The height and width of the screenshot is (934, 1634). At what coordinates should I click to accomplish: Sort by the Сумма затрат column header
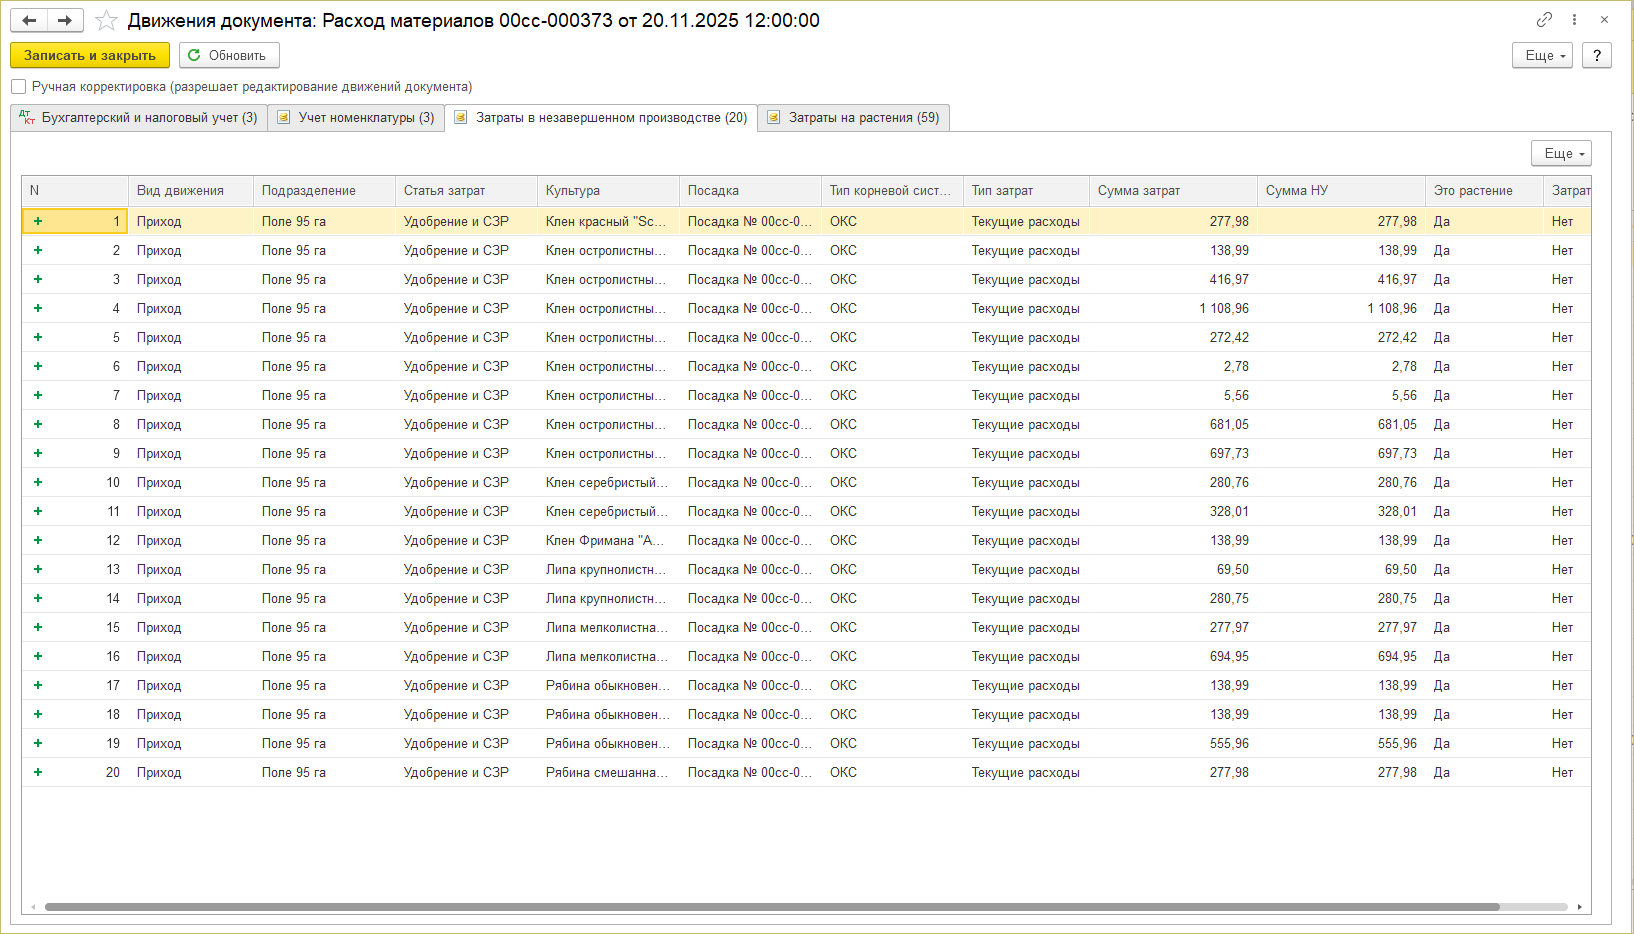coord(1172,191)
